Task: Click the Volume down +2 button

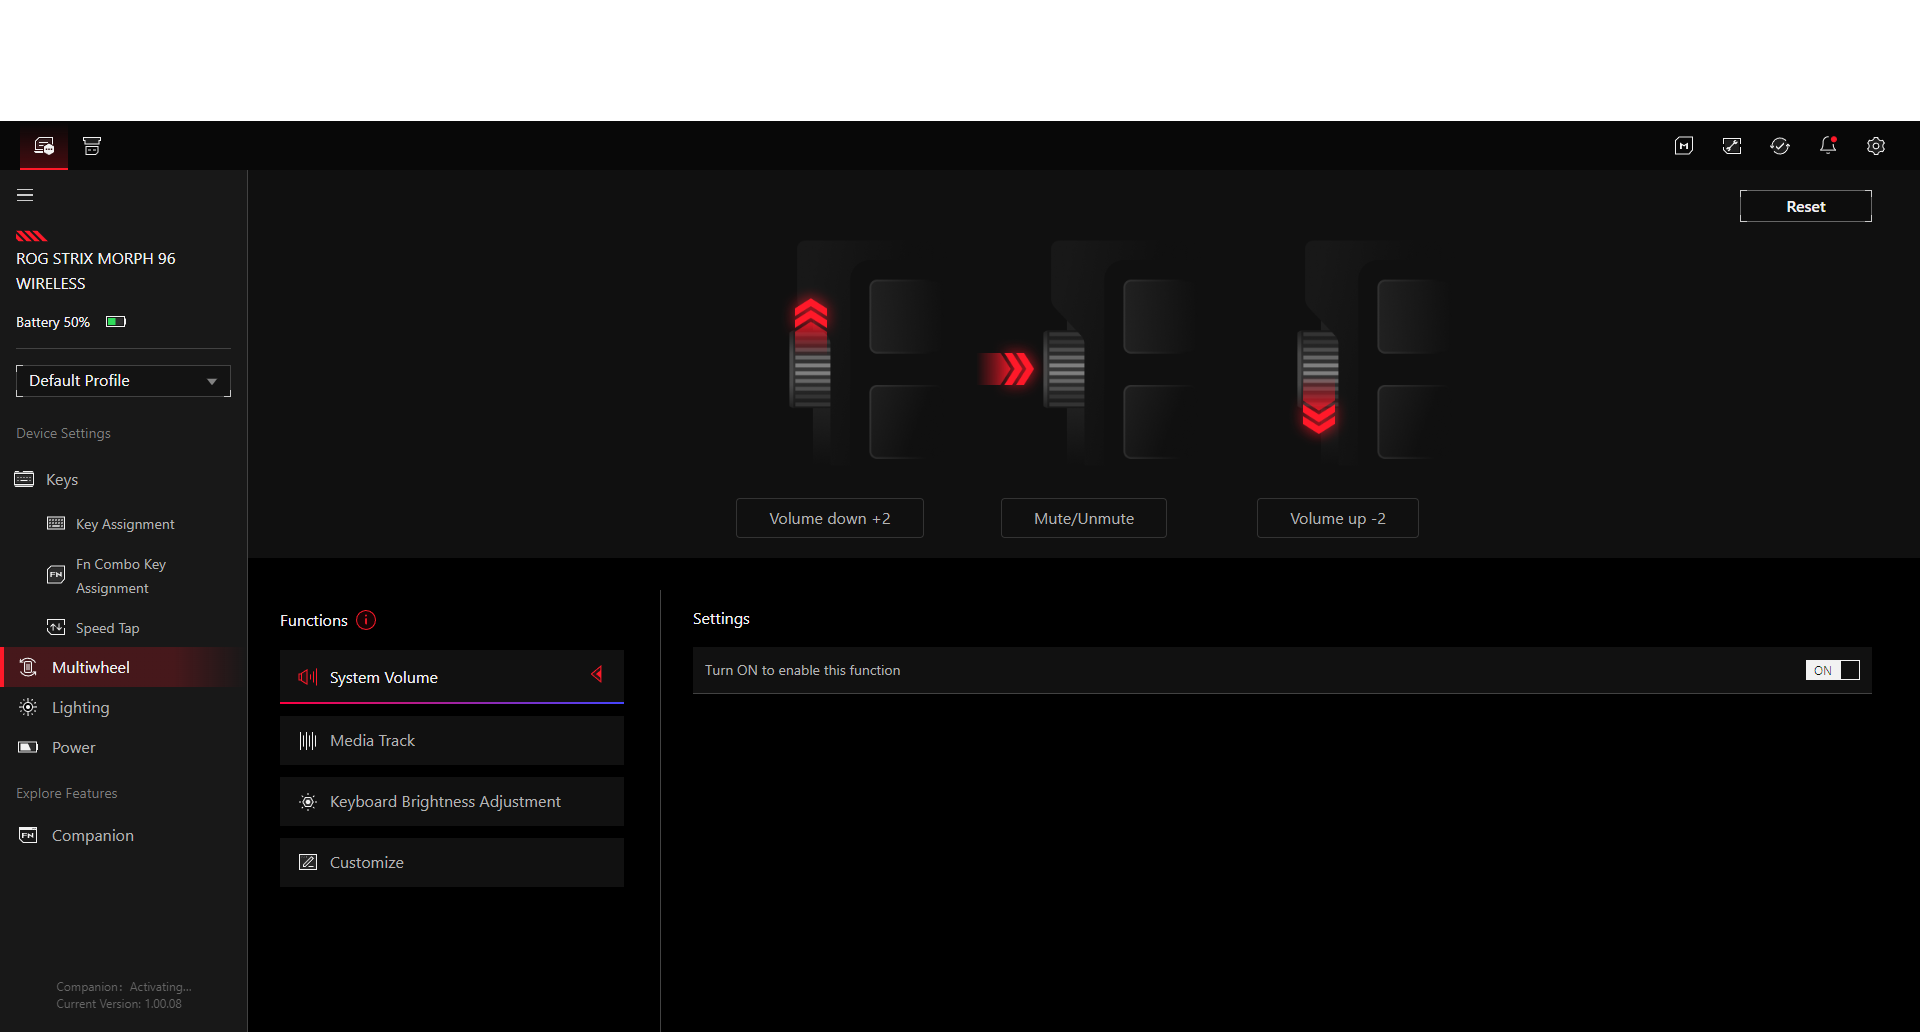Action: (x=829, y=518)
